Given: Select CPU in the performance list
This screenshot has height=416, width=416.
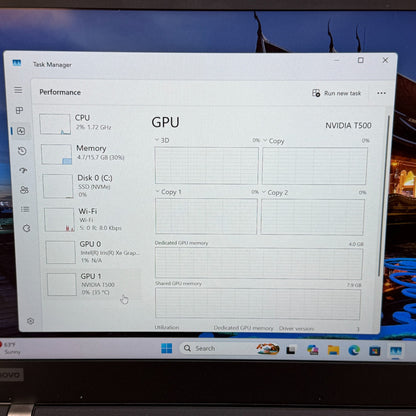Looking at the screenshot, I should click(x=89, y=123).
